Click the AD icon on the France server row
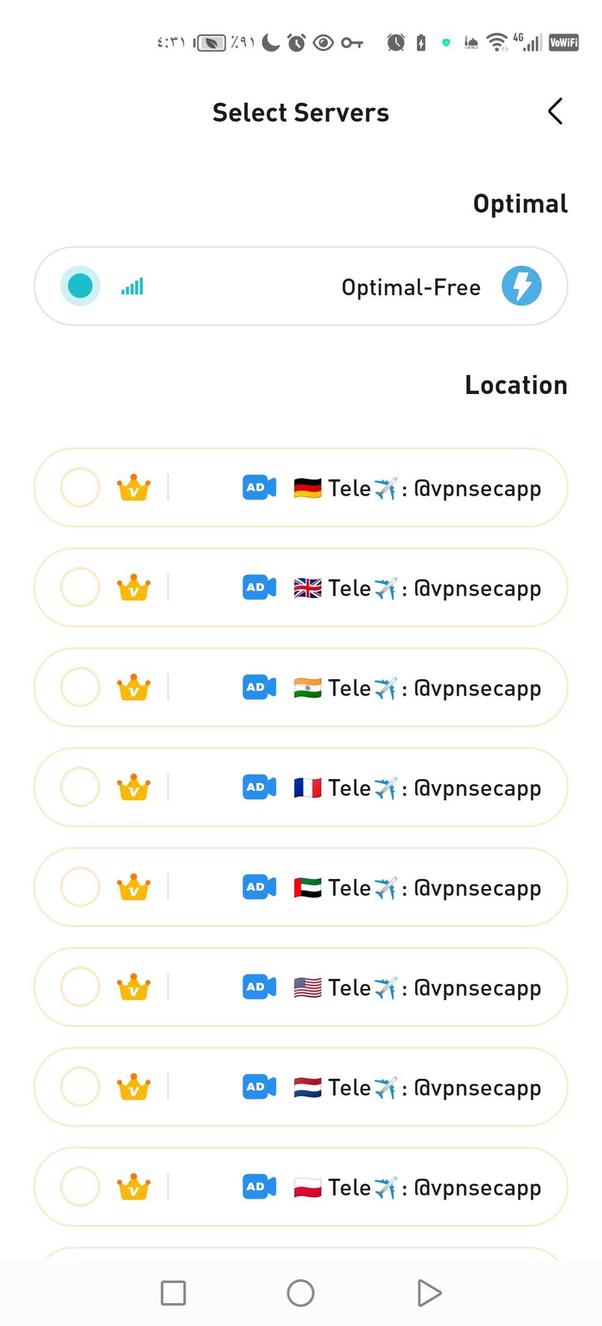The height and width of the screenshot is (1326, 602). pos(258,787)
